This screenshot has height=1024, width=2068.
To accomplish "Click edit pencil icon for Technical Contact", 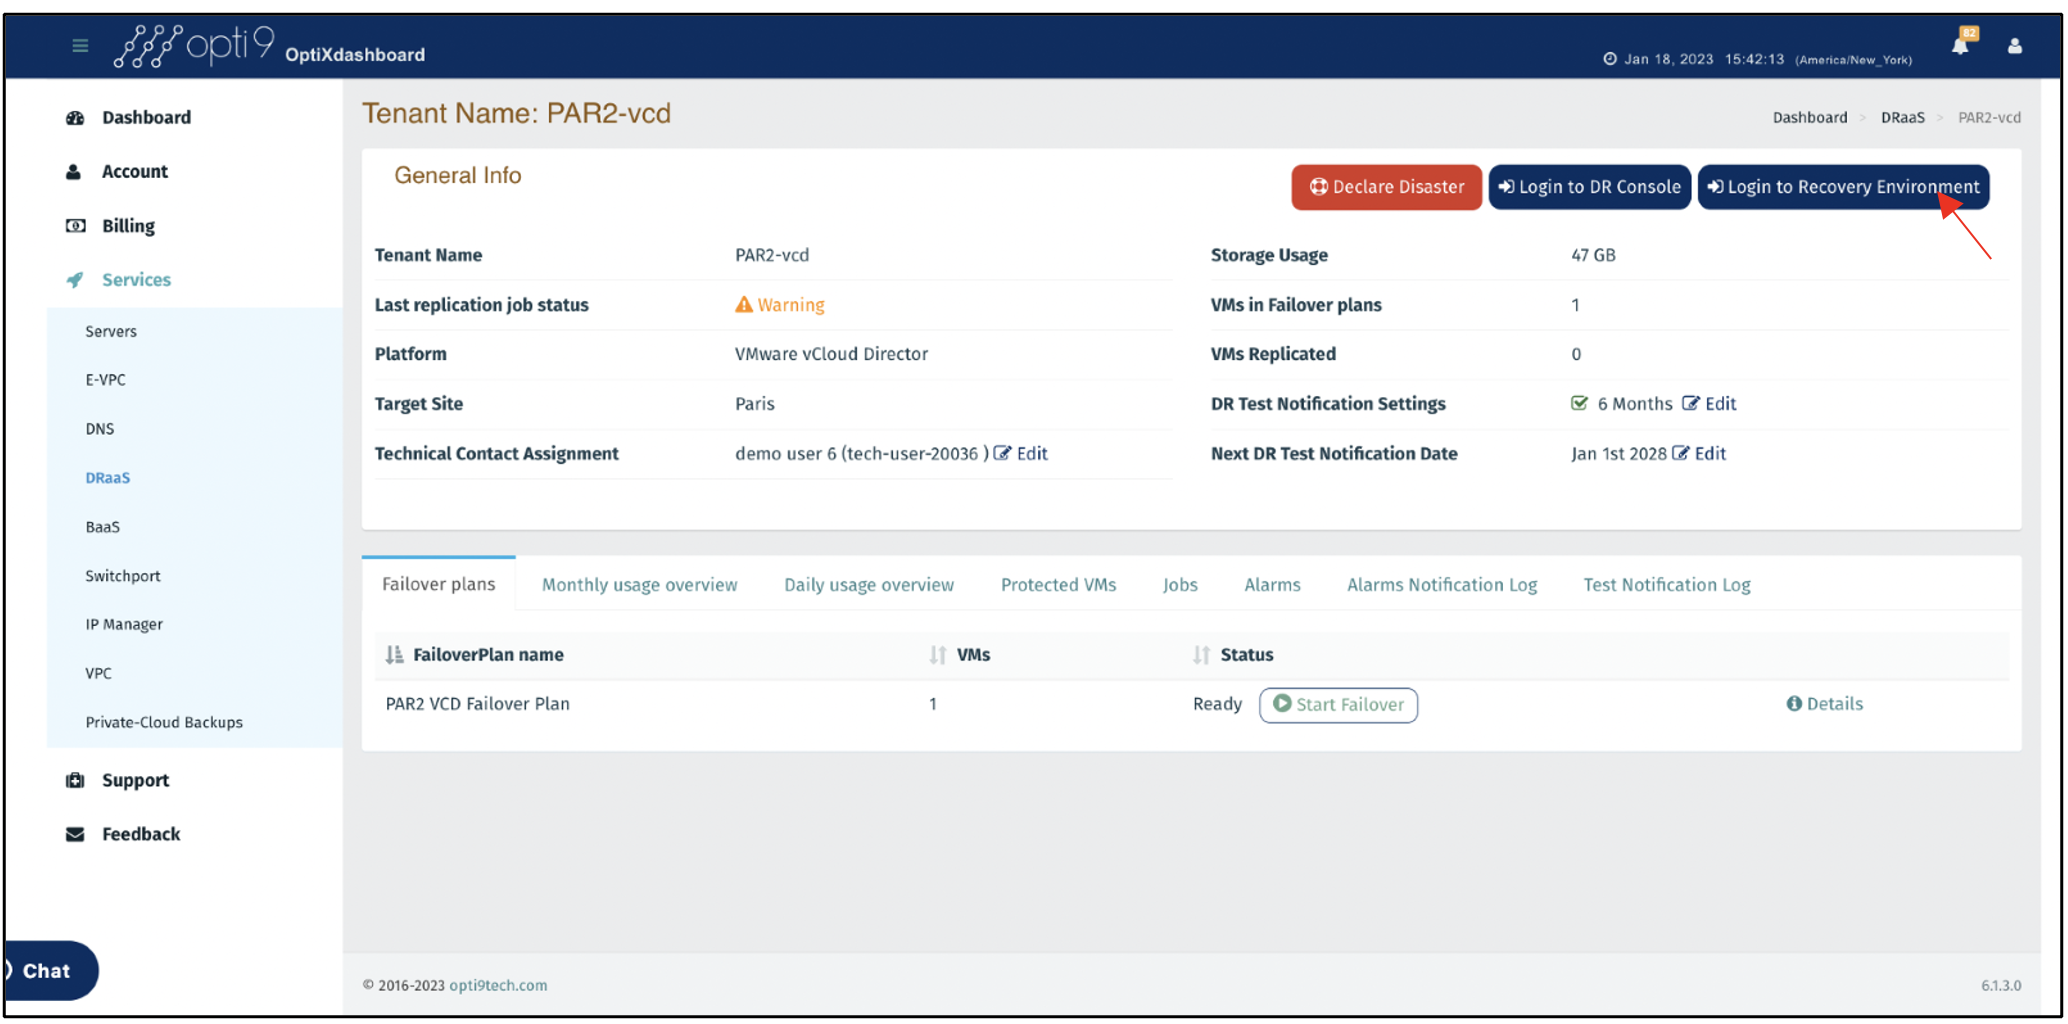I will 1002,454.
